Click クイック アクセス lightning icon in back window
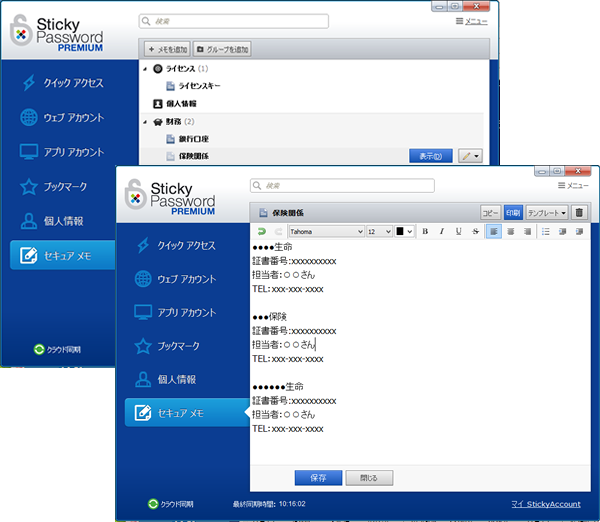Screen dimensions: 600x522 [x=29, y=83]
